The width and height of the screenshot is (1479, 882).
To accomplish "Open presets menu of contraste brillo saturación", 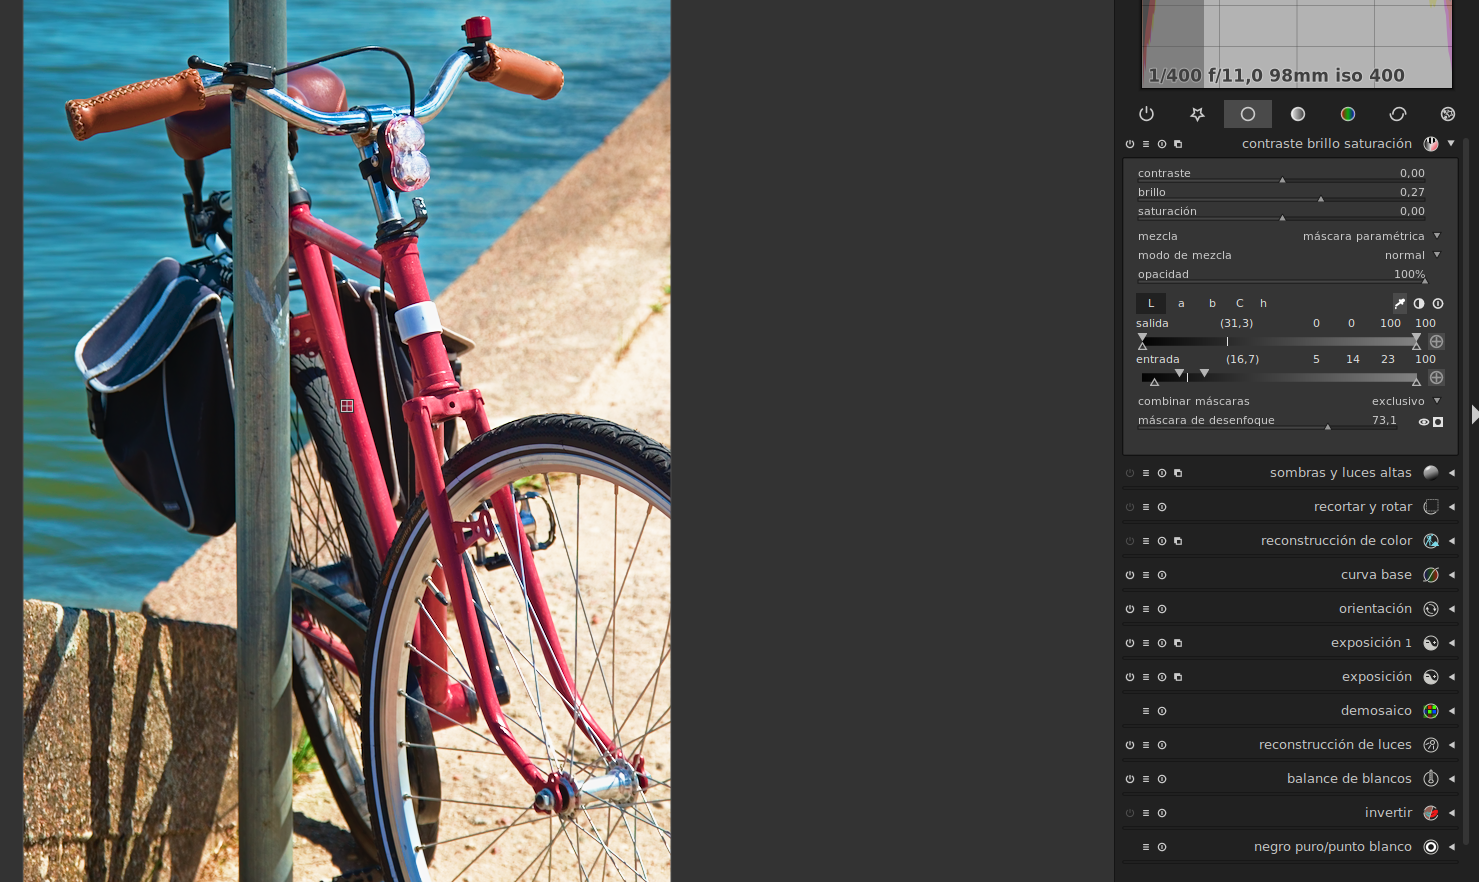I will pyautogui.click(x=1146, y=144).
